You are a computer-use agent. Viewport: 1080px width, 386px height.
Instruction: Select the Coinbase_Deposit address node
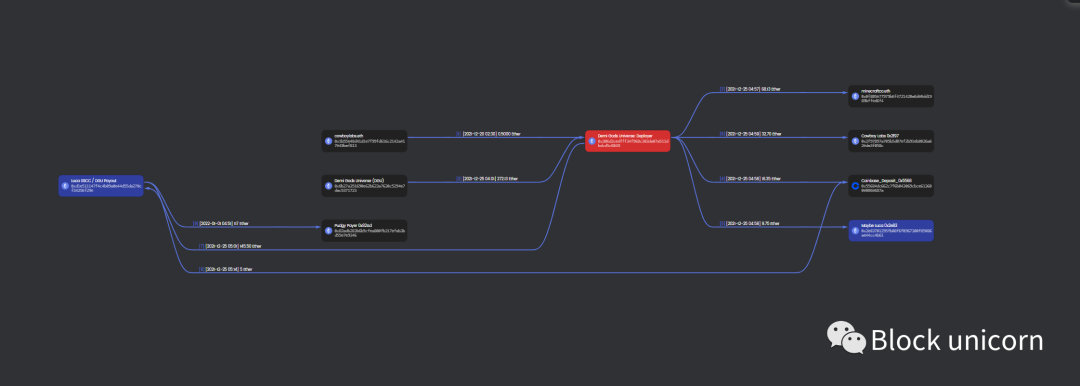[x=891, y=185]
